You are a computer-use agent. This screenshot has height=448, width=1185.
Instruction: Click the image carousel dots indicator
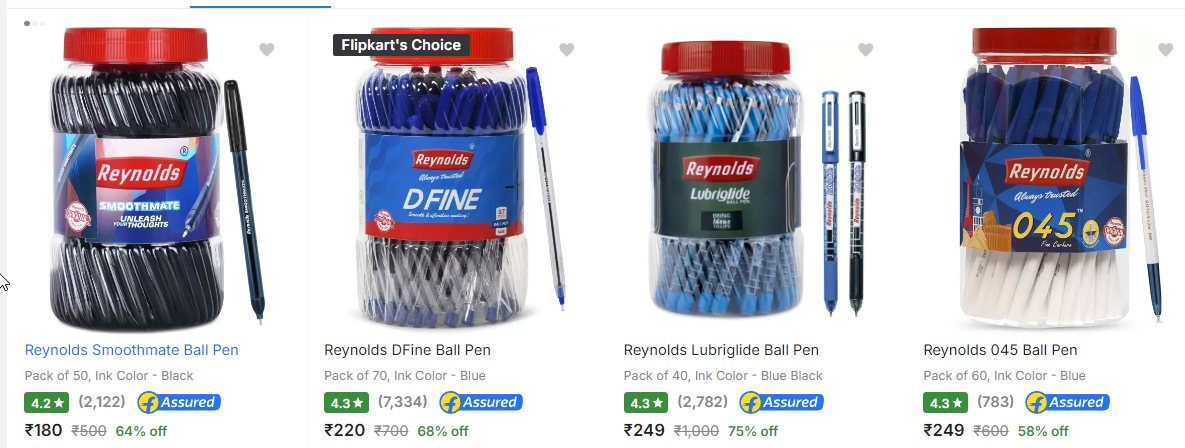35,23
